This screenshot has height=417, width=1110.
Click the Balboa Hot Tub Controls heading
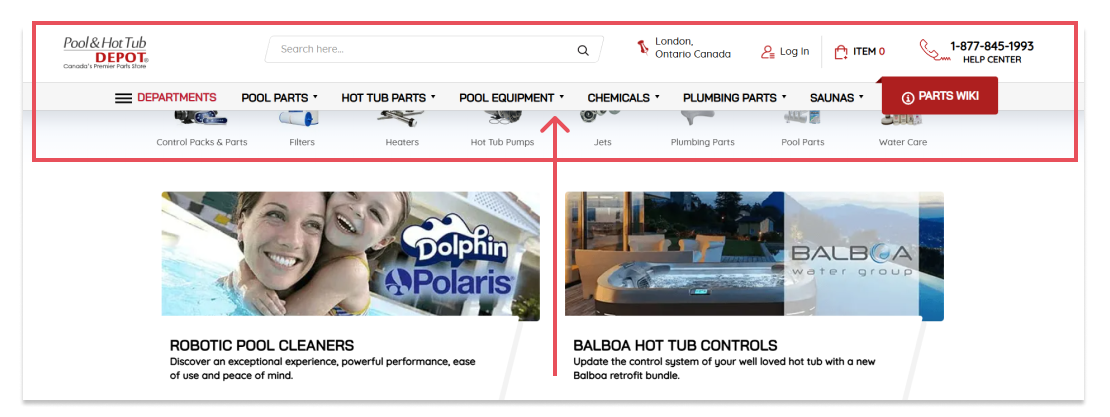point(675,345)
